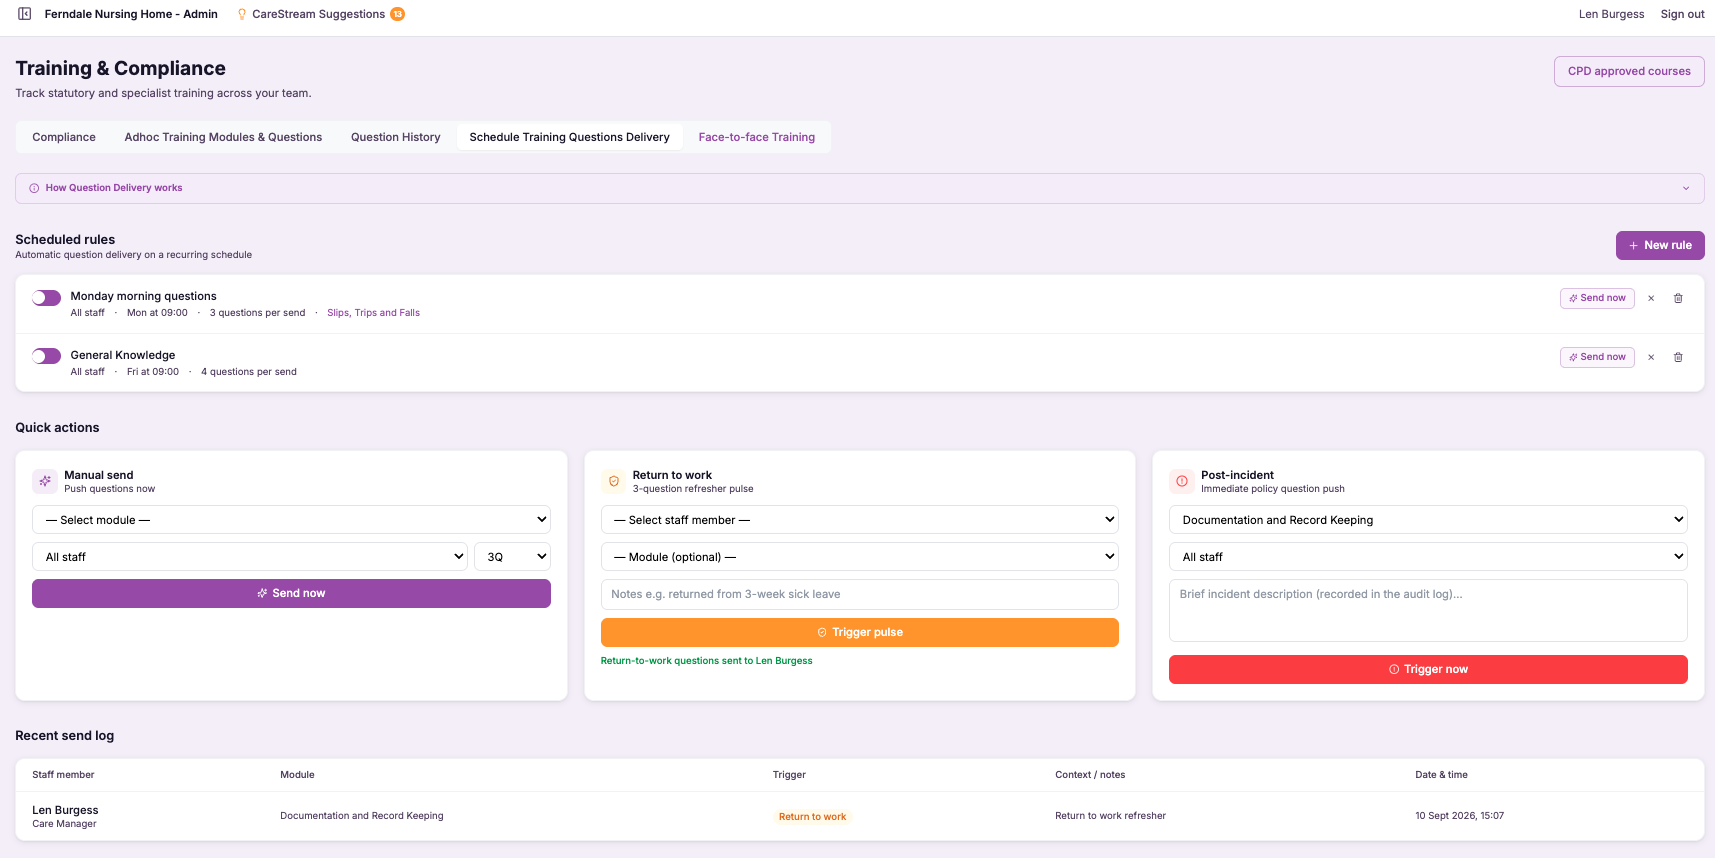Collapse the sidebar panel icon
1715x858 pixels.
[25, 14]
